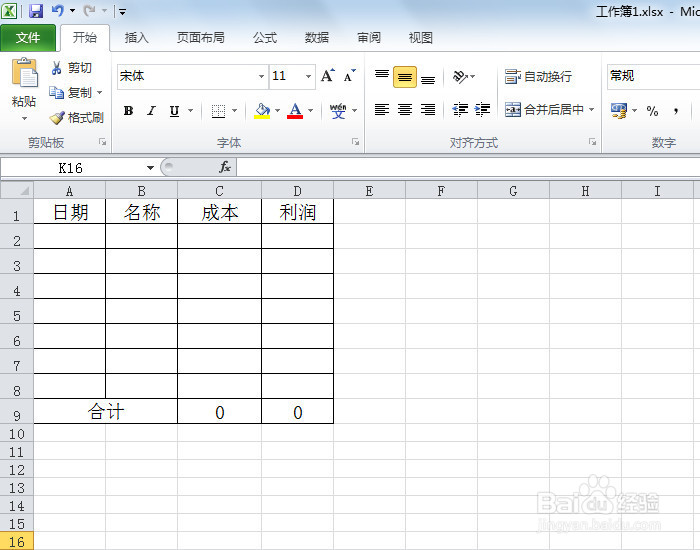Image resolution: width=700 pixels, height=550 pixels.
Task: Click Merge and Center (合并后居中) button
Action: (544, 109)
